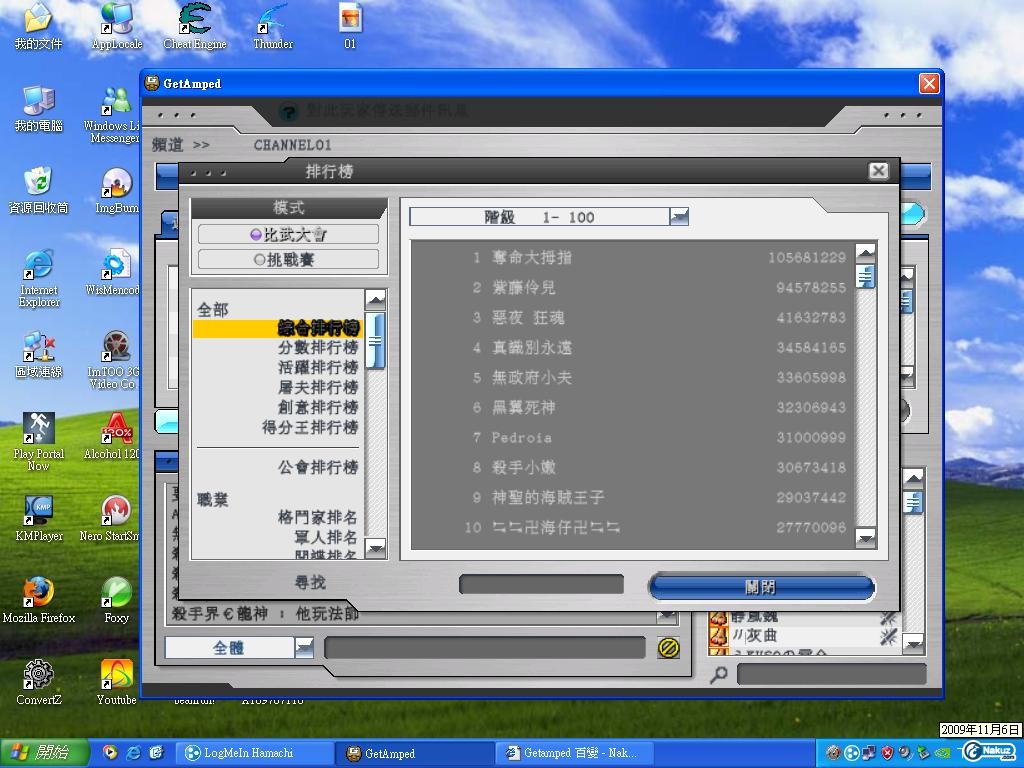
Task: Open the Mozilla Firefox desktop icon
Action: tap(38, 593)
